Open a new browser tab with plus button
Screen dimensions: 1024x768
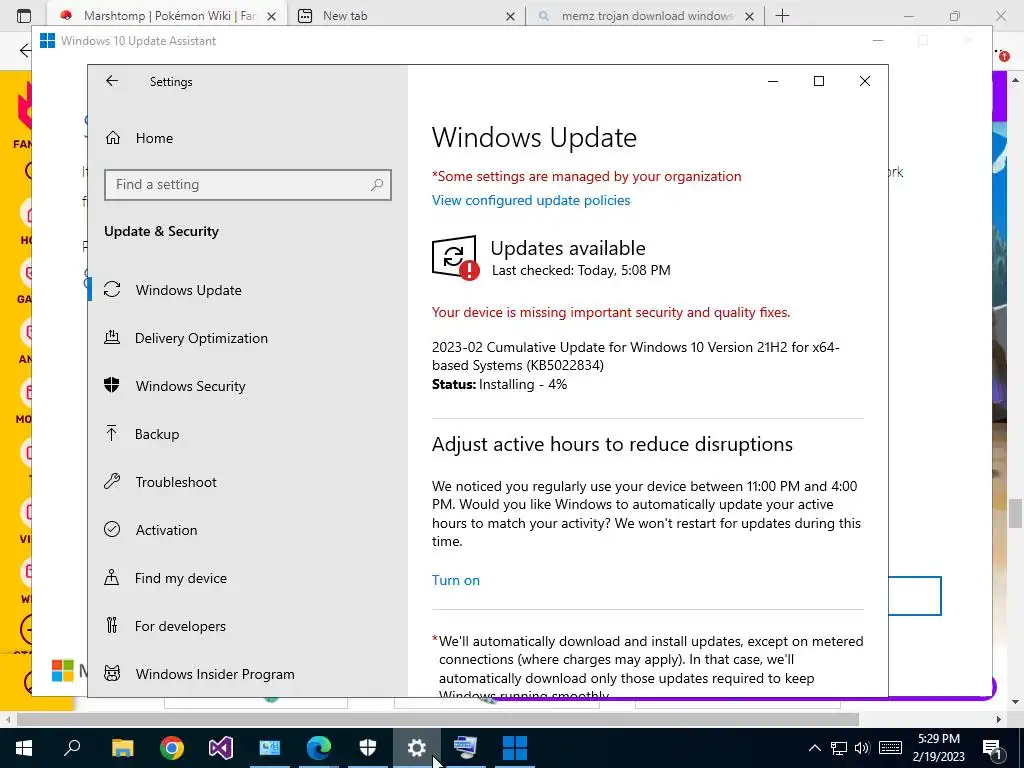click(782, 16)
